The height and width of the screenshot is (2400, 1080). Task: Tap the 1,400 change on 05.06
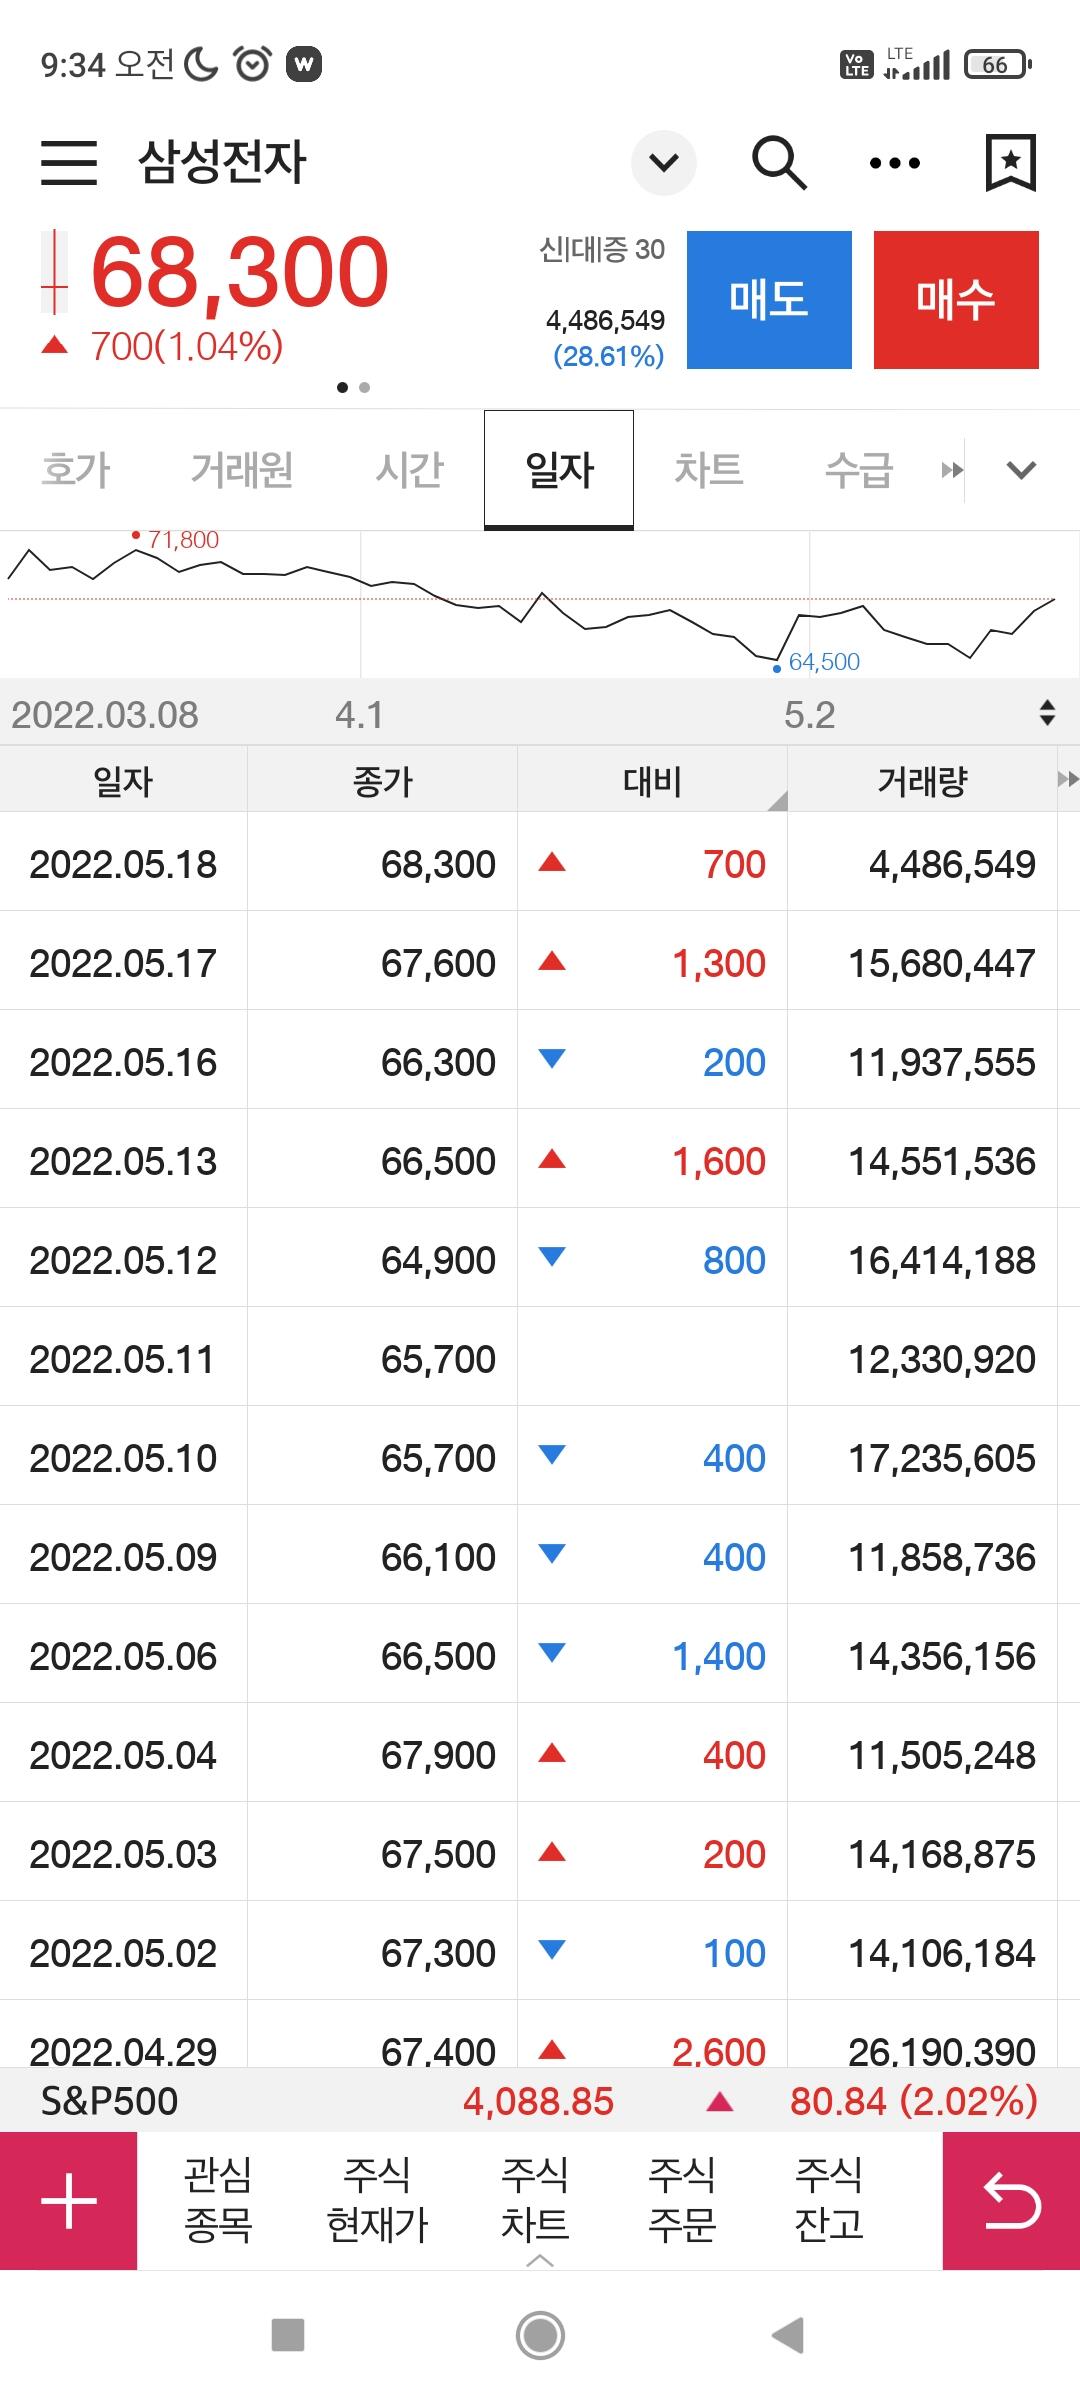[718, 1656]
